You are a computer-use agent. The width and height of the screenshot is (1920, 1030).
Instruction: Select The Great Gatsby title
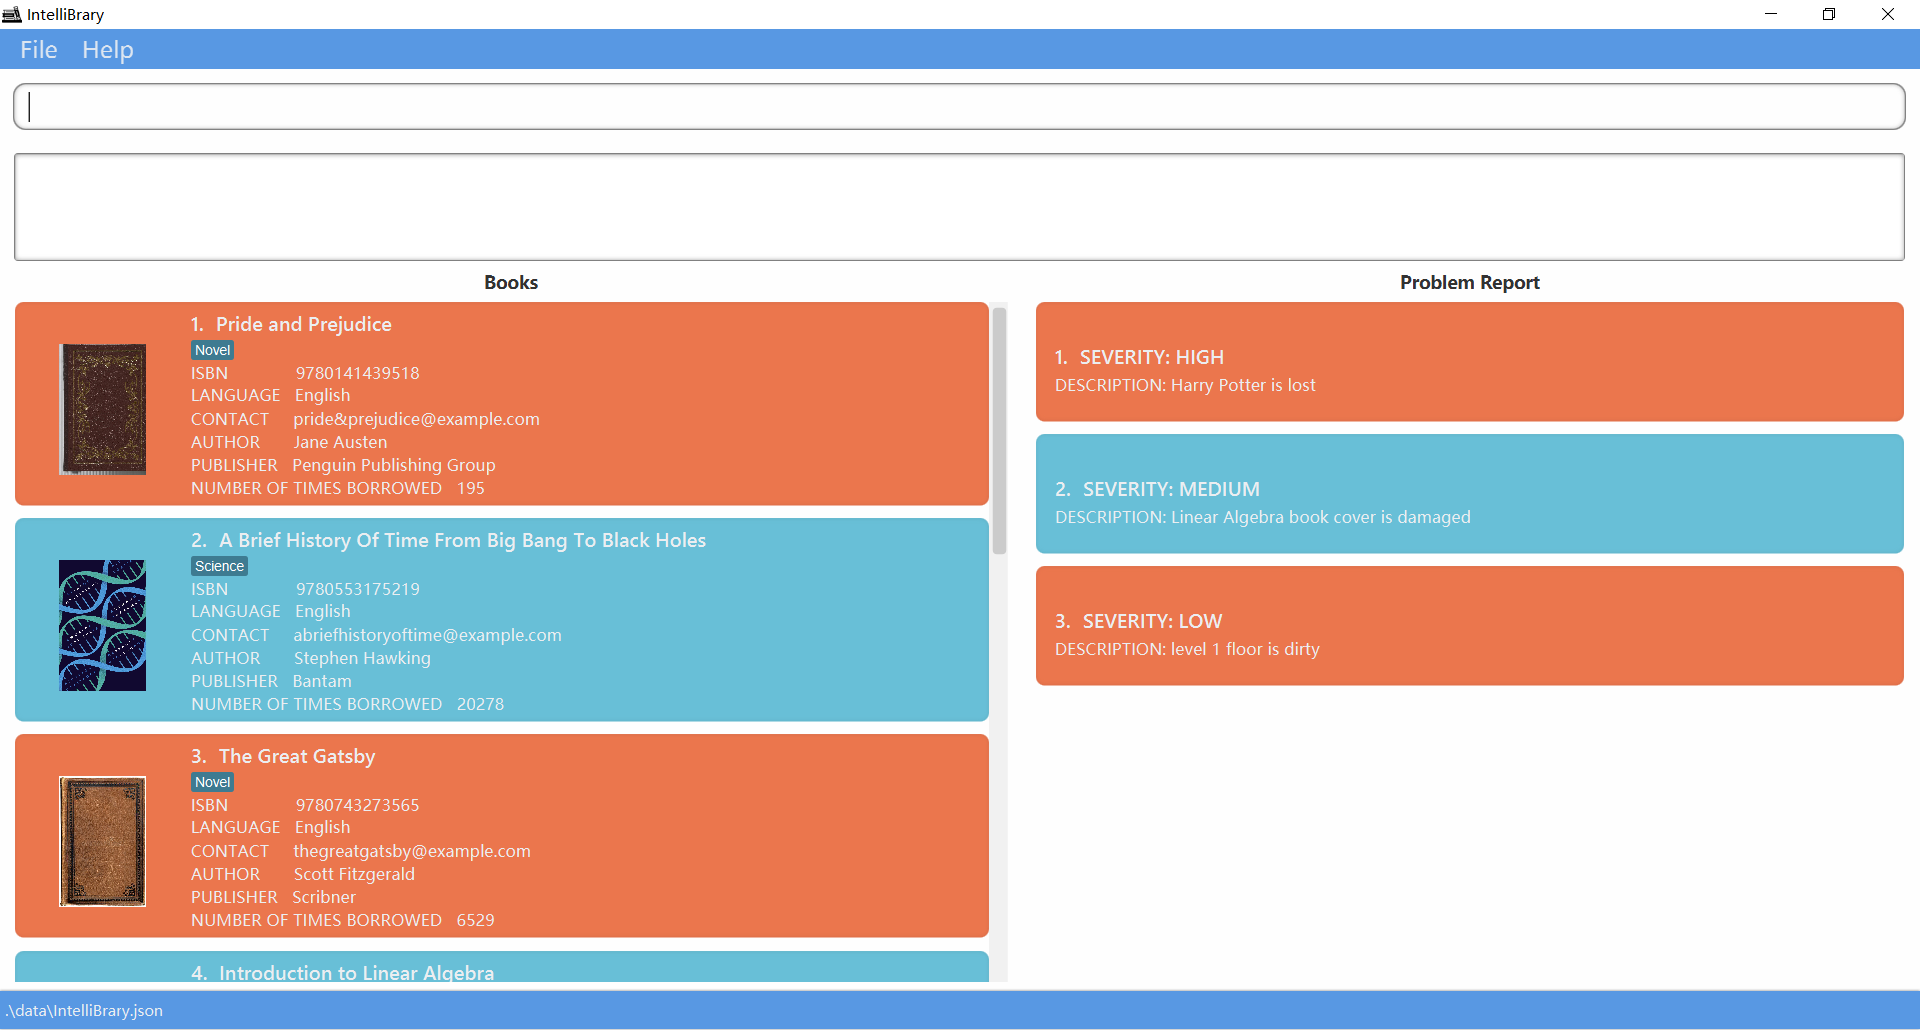point(297,756)
